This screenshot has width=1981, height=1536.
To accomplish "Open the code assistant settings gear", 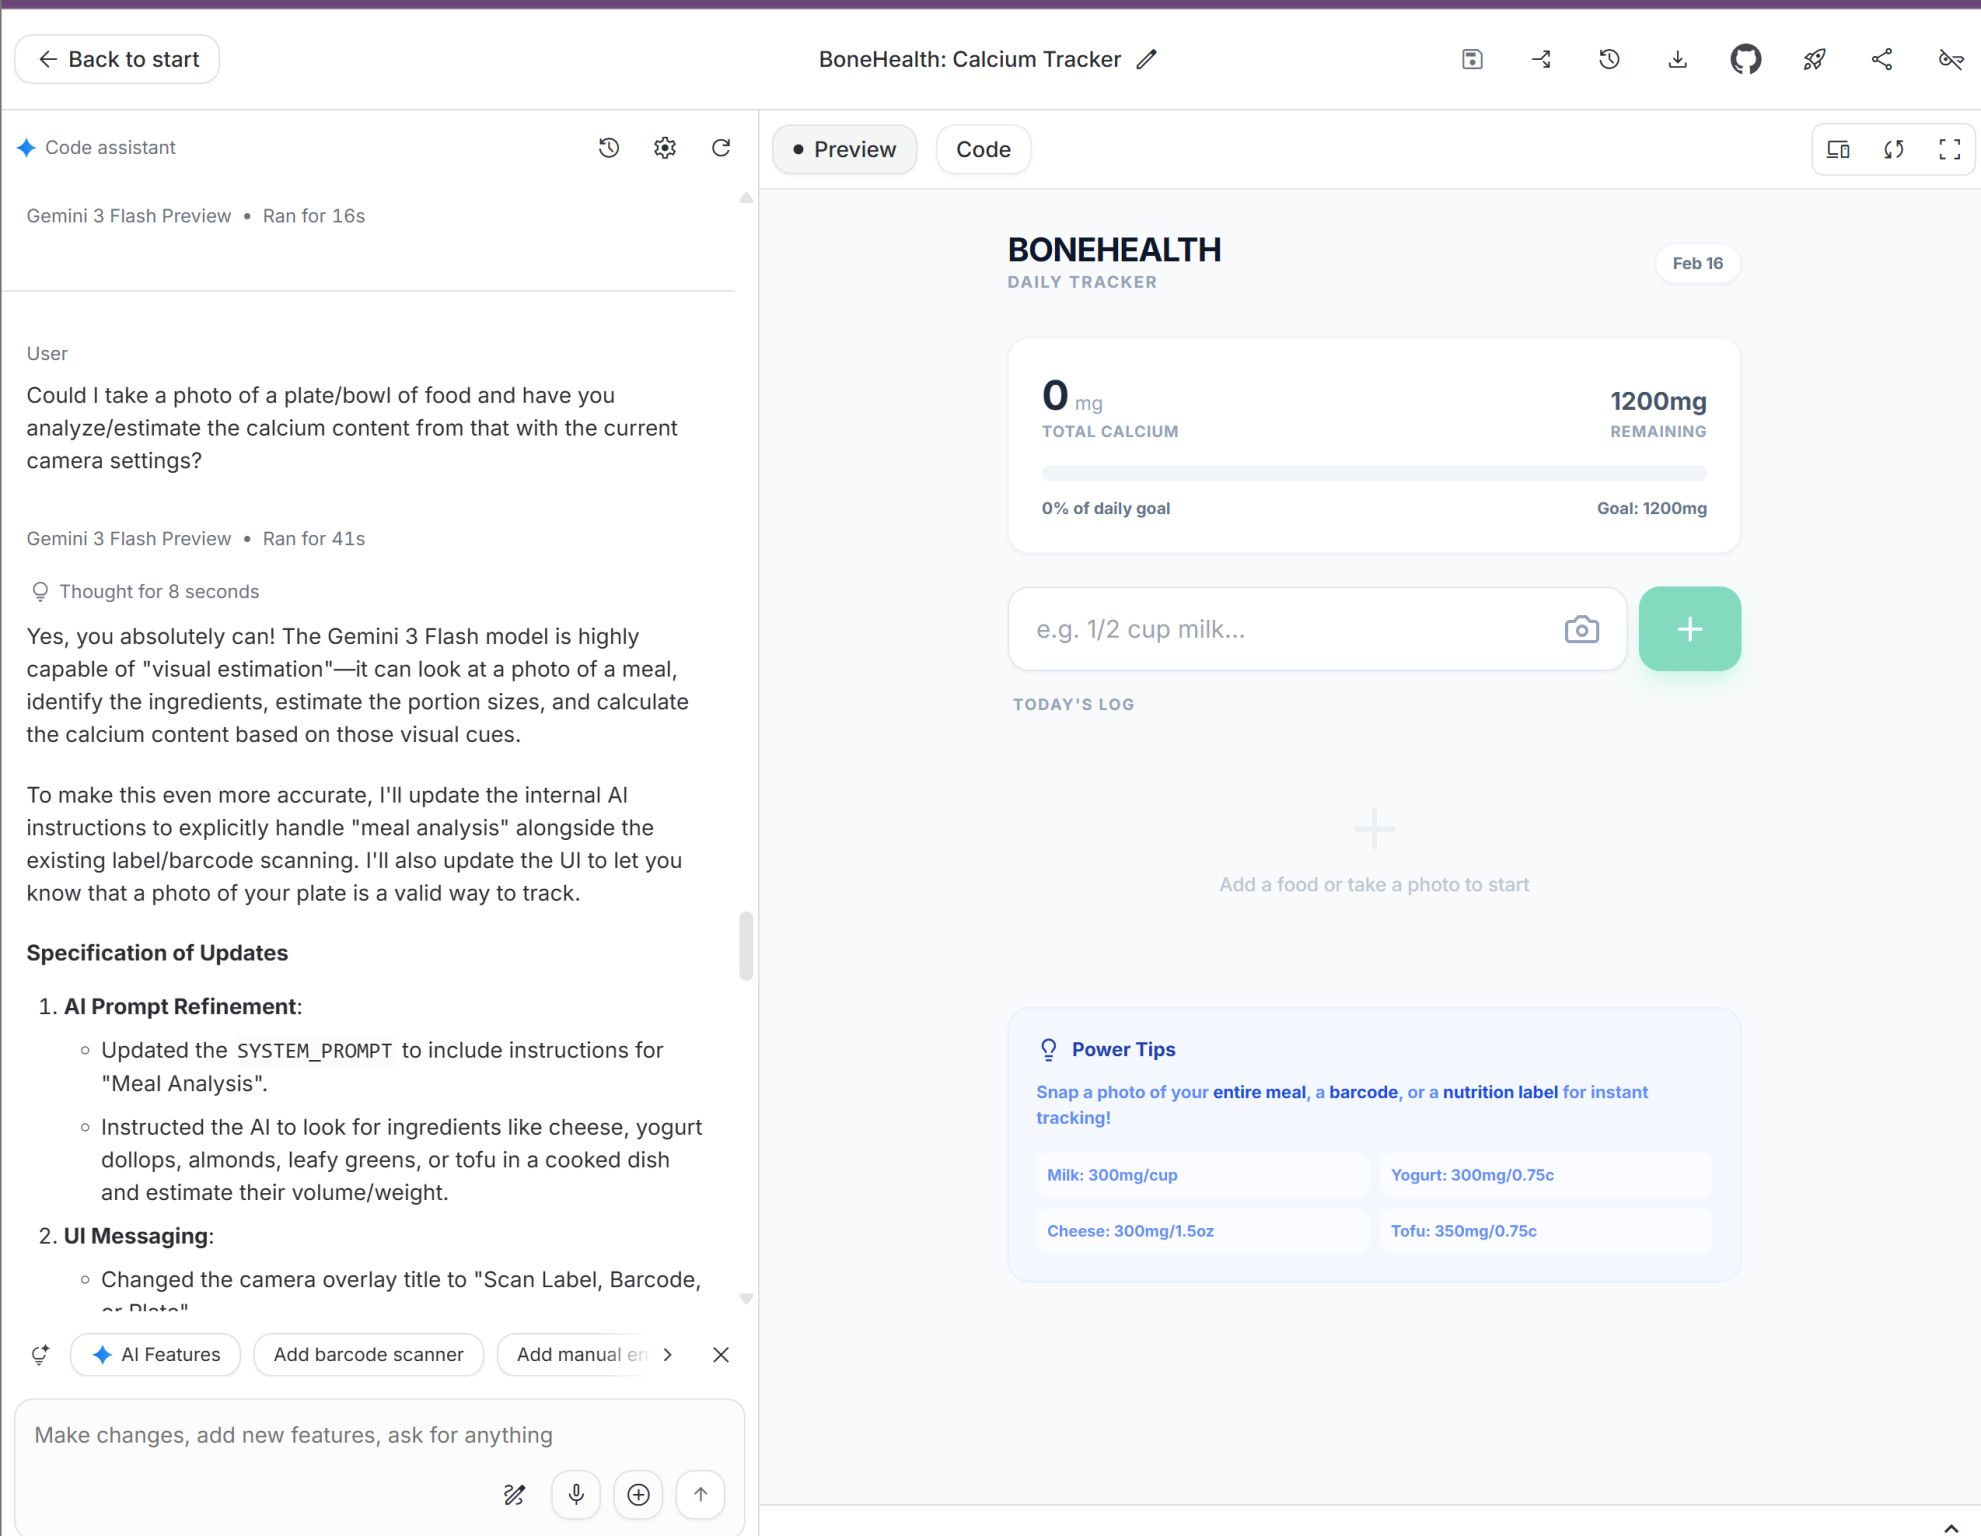I will [x=664, y=147].
